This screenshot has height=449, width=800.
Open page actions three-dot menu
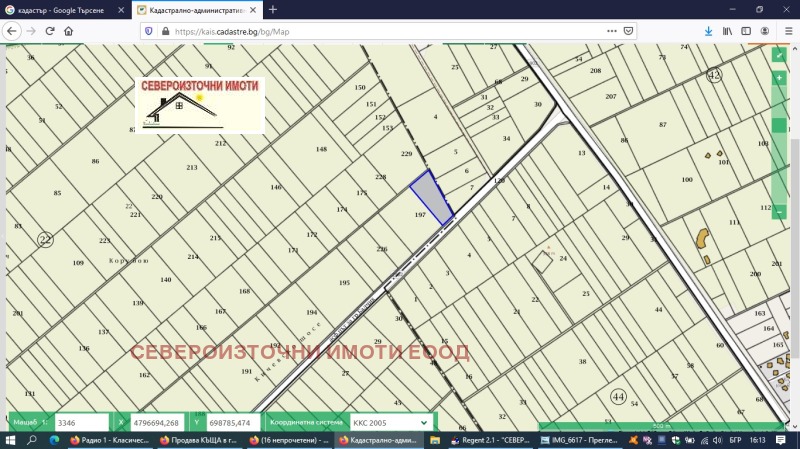612,31
